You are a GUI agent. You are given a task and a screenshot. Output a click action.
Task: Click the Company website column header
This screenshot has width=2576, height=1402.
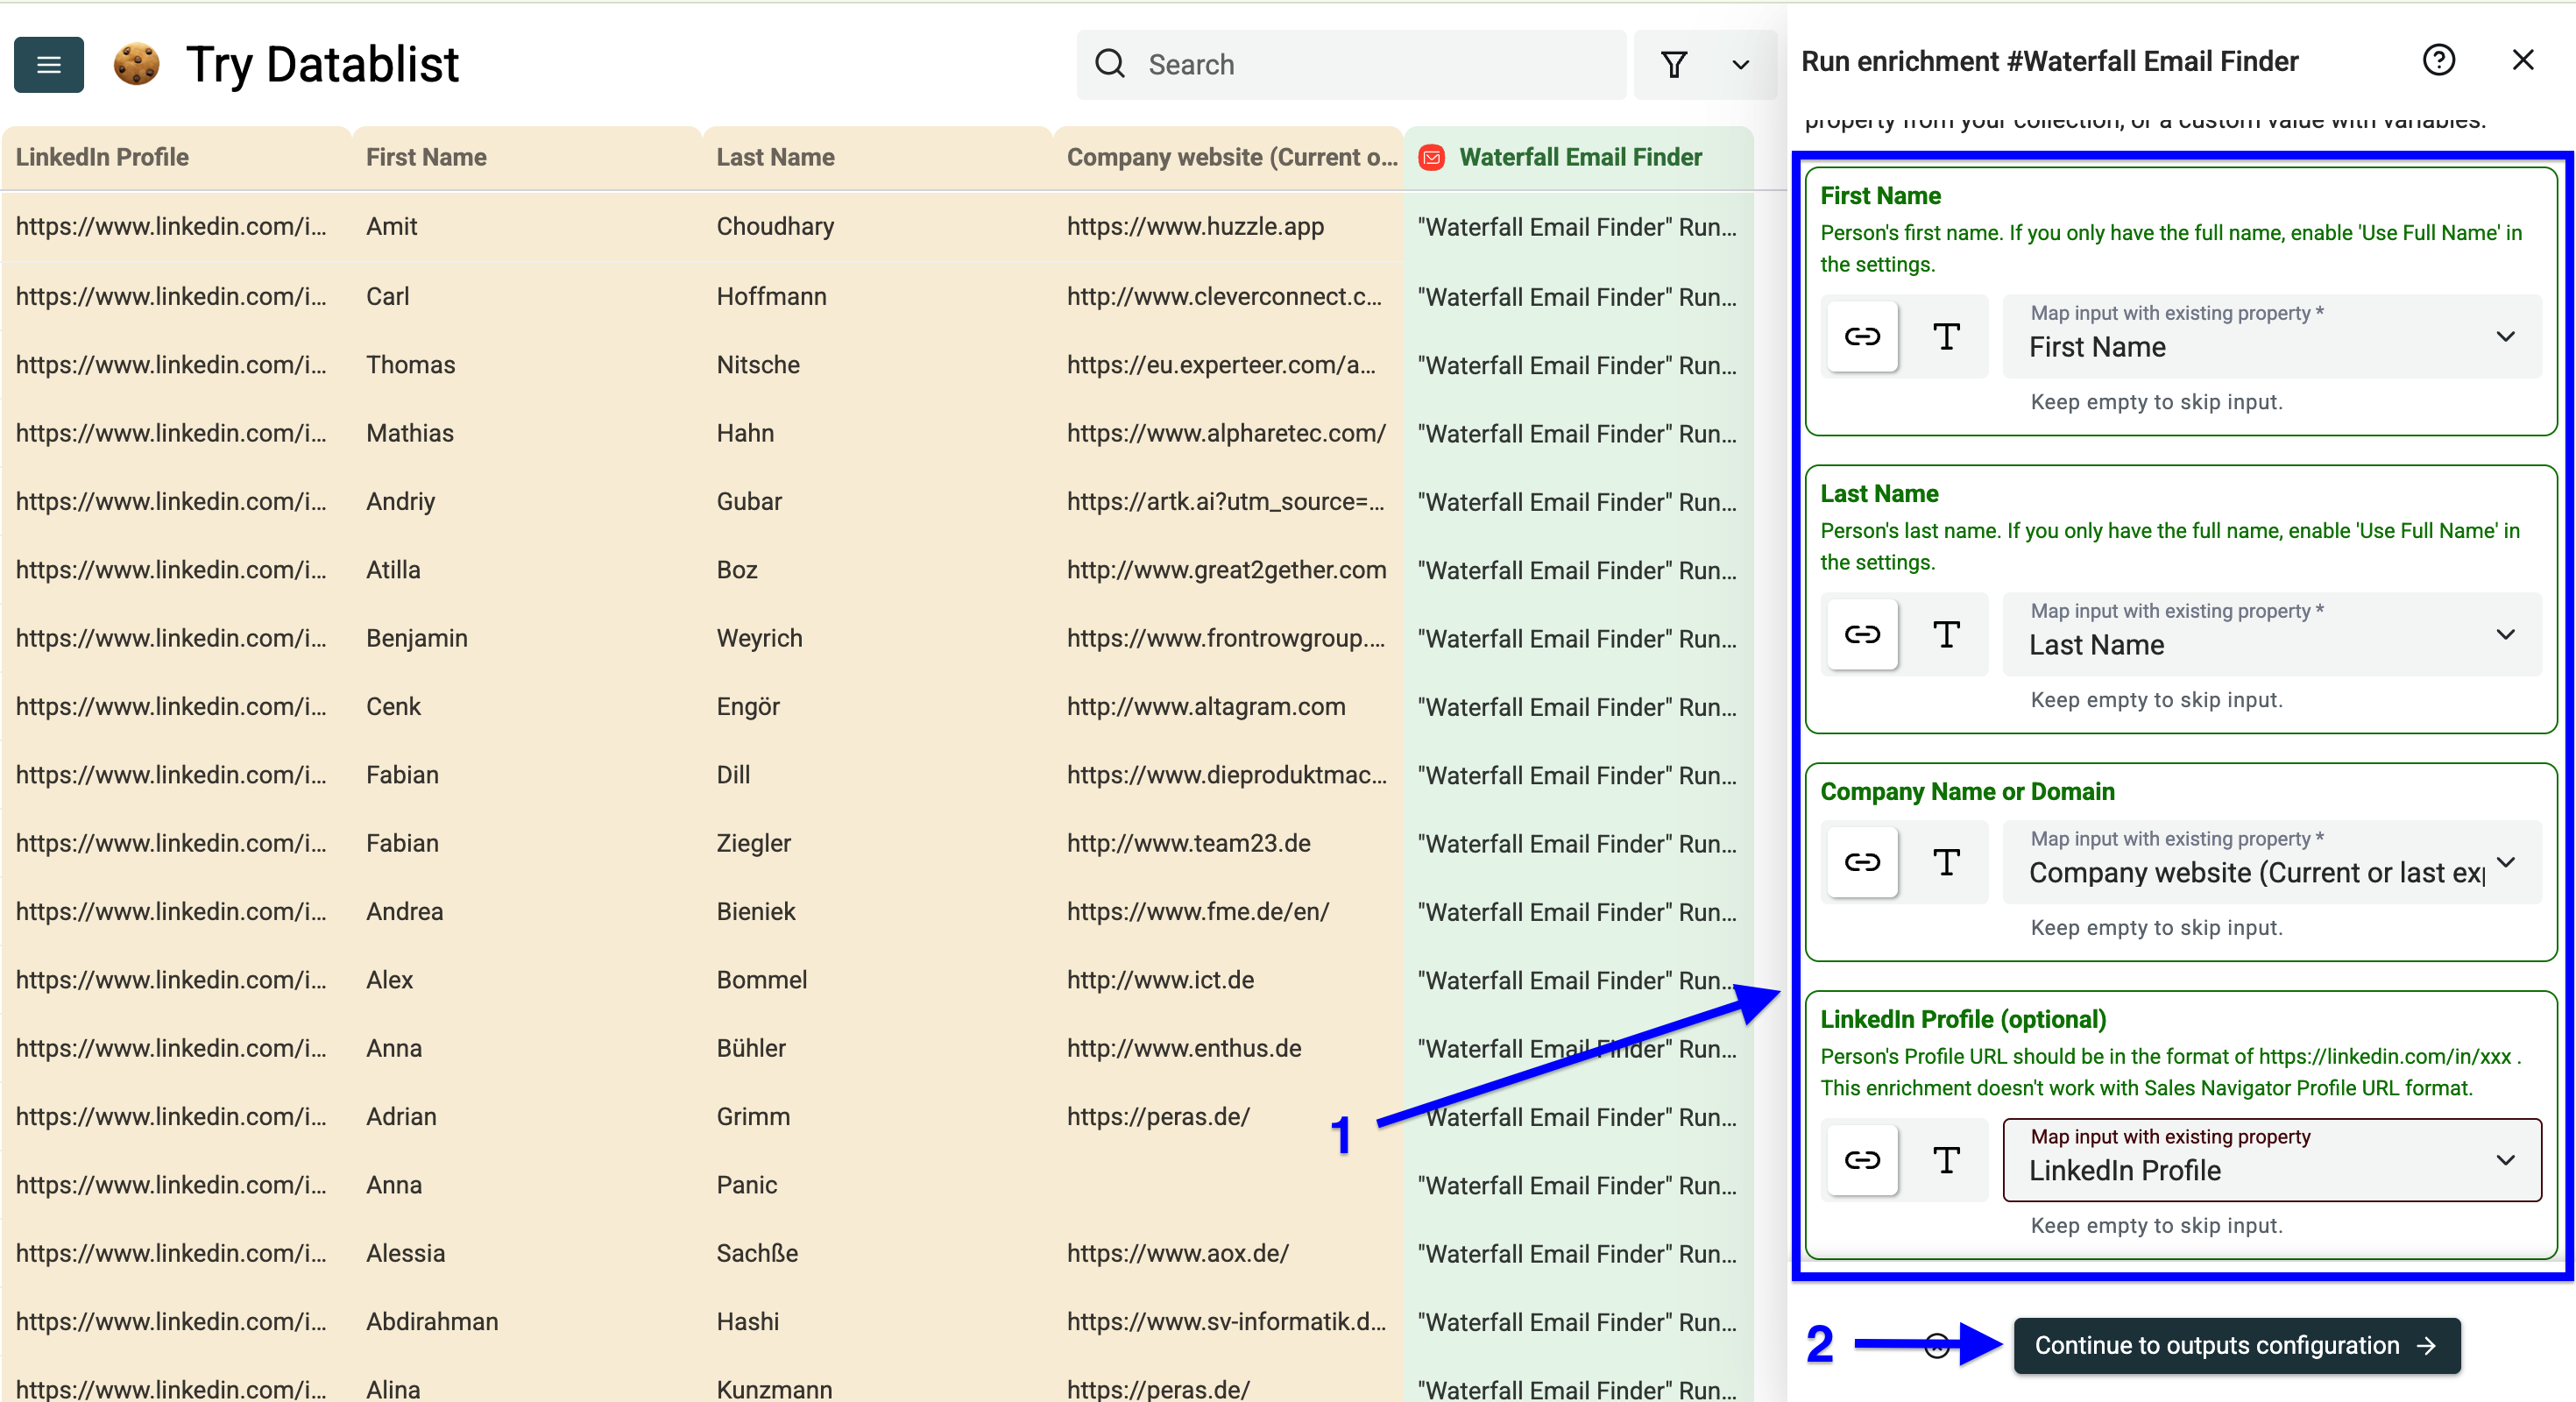tap(1228, 157)
